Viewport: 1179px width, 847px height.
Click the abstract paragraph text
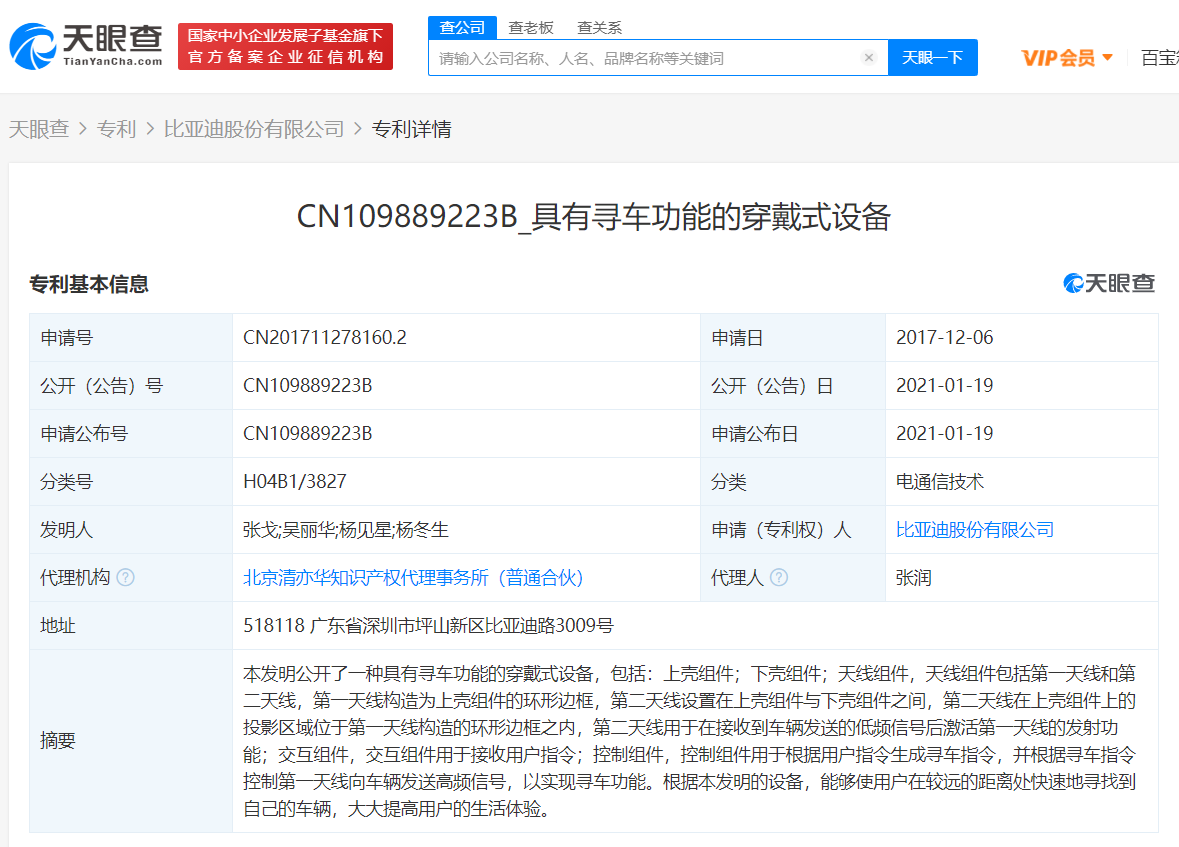(690, 741)
